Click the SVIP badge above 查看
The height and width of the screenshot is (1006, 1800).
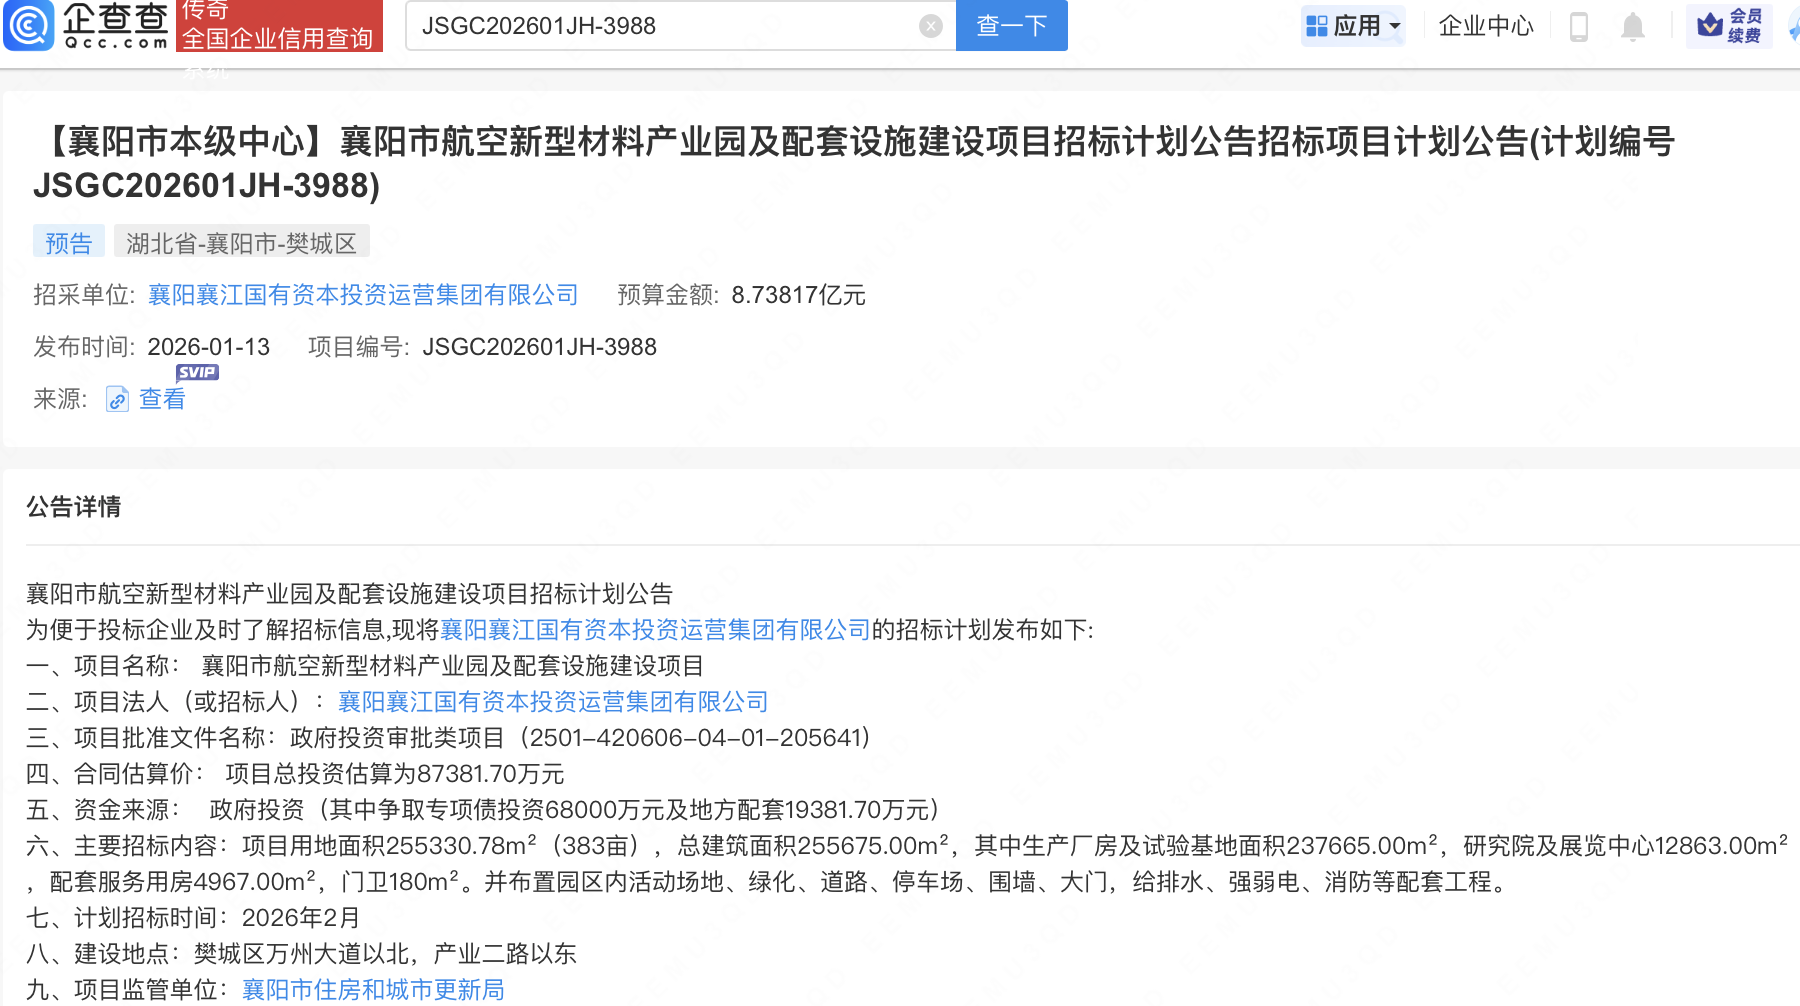[197, 372]
